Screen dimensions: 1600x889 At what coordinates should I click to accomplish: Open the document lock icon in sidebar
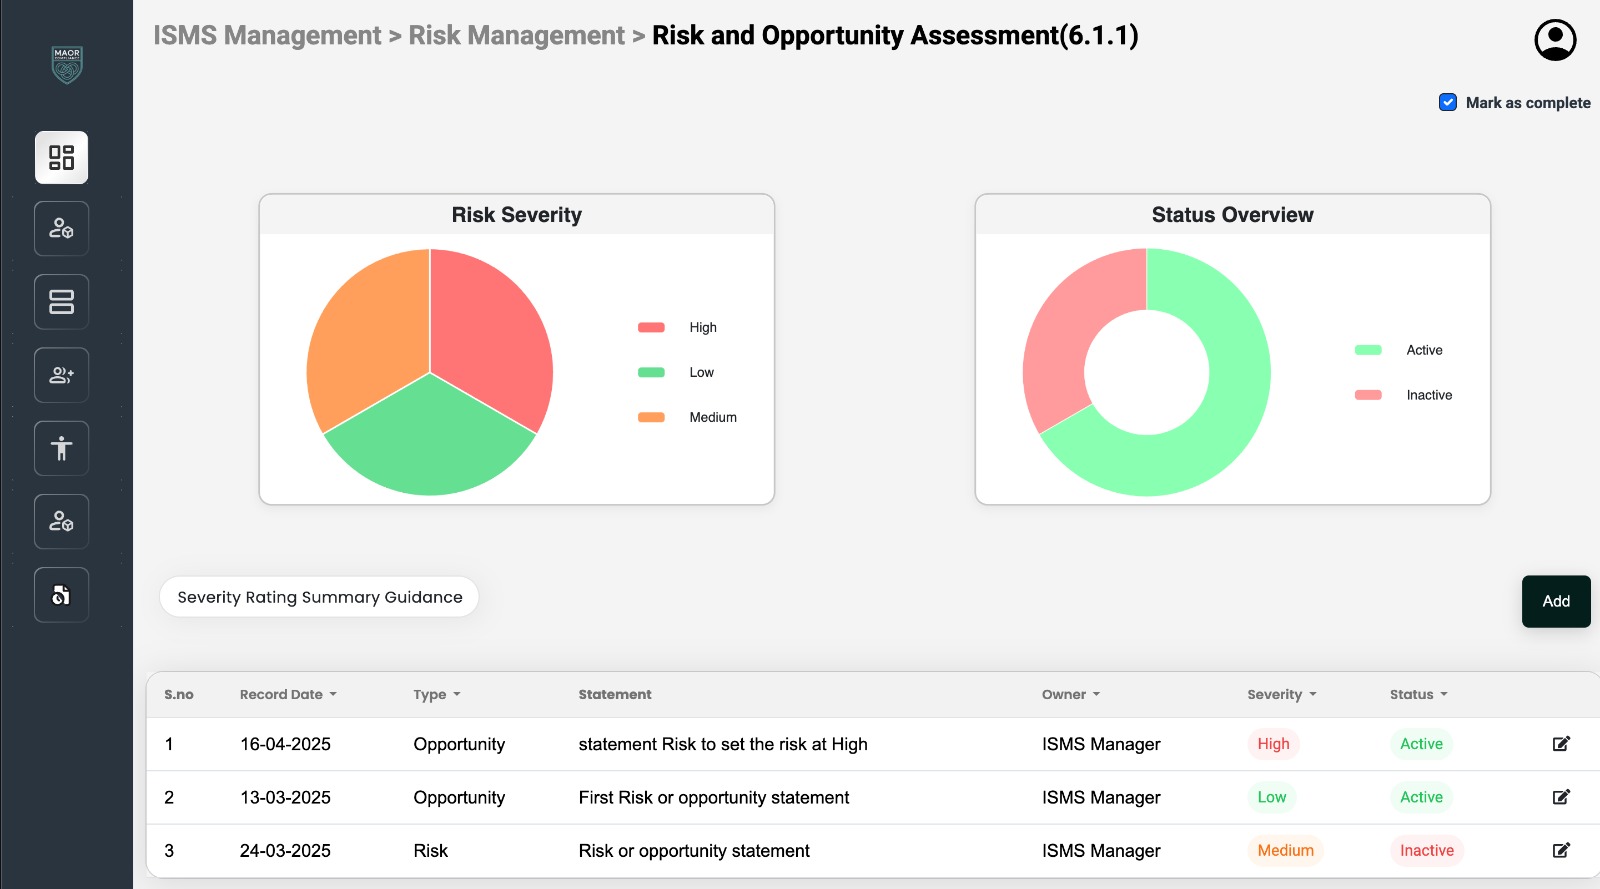point(61,595)
